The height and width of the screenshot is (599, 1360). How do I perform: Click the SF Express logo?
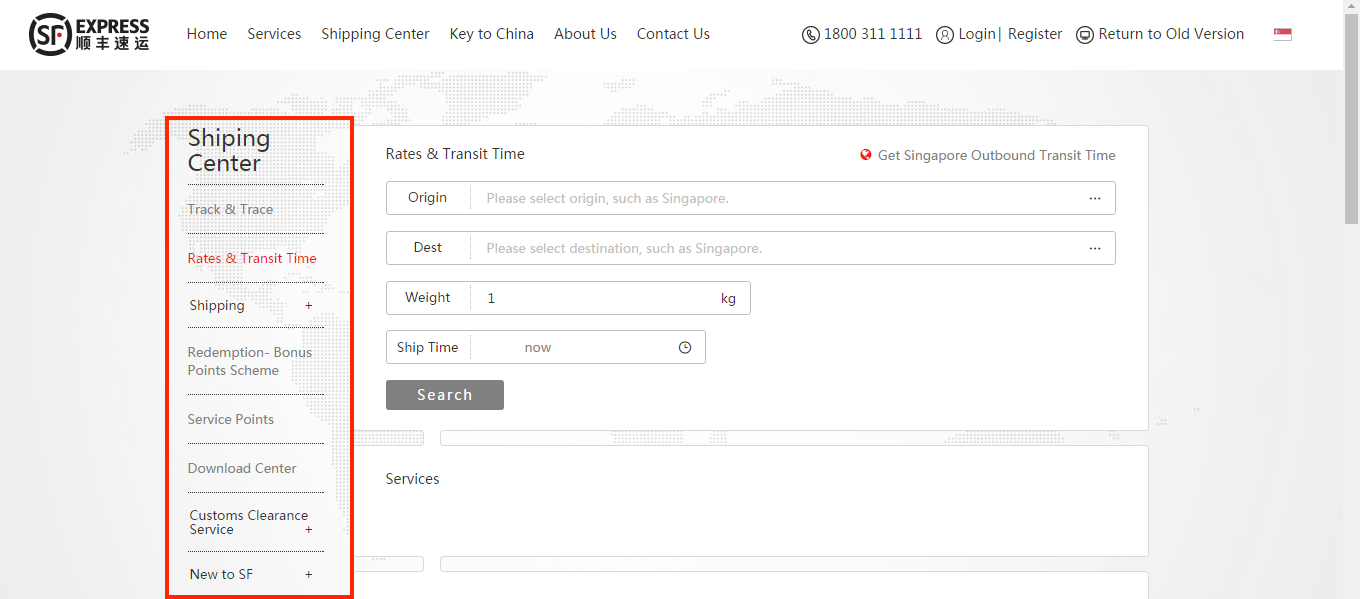tap(89, 34)
